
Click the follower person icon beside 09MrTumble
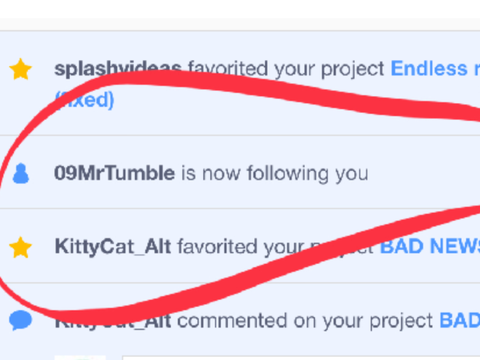pos(21,173)
